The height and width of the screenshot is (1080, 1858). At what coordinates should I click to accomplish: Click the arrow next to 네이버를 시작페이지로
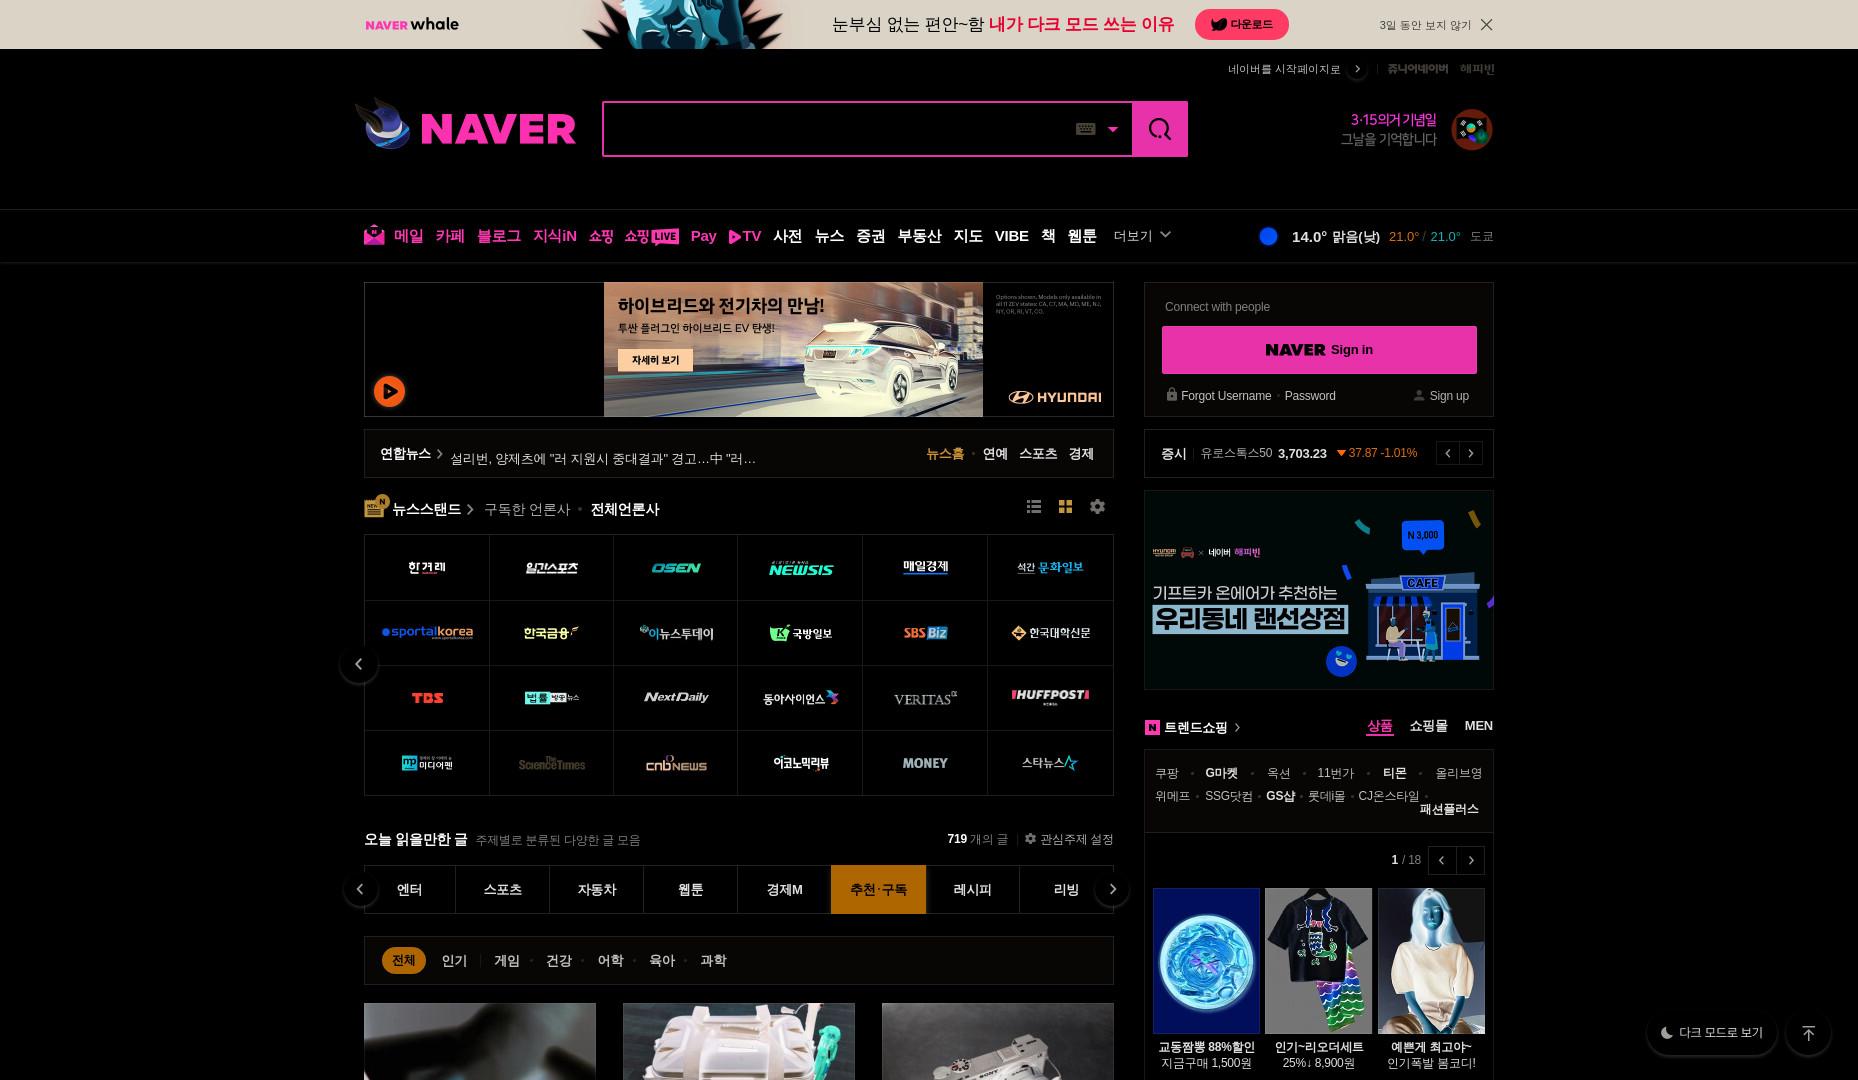tap(1357, 69)
